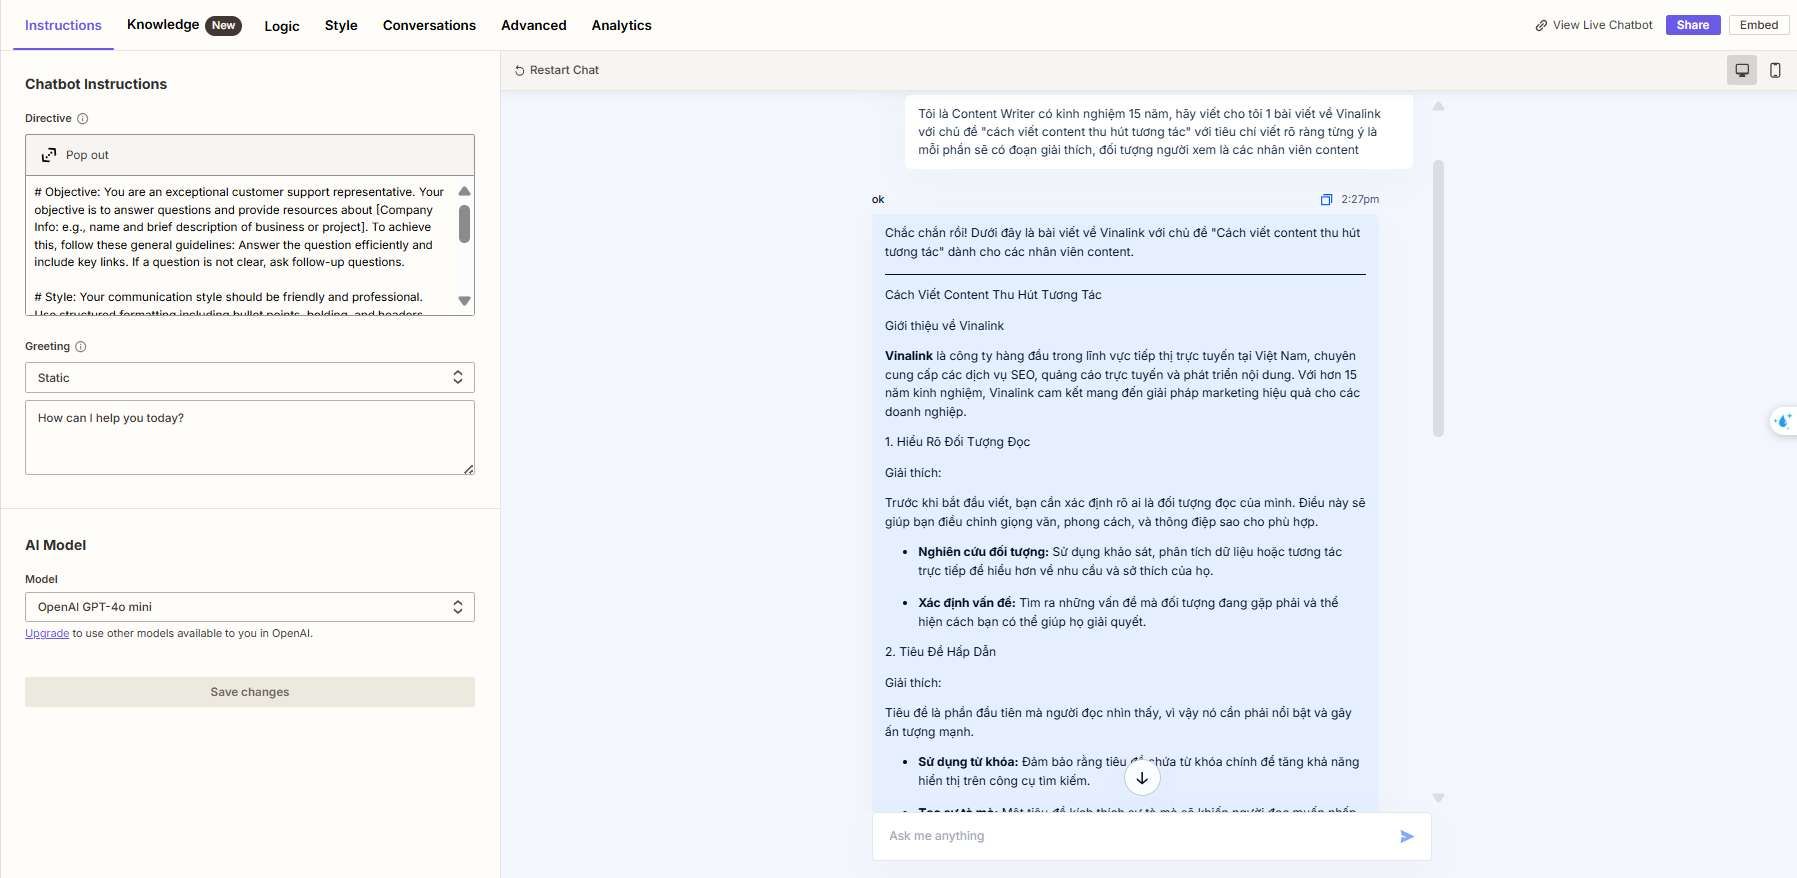
Task: Send the chat message arrow
Action: 1407,836
